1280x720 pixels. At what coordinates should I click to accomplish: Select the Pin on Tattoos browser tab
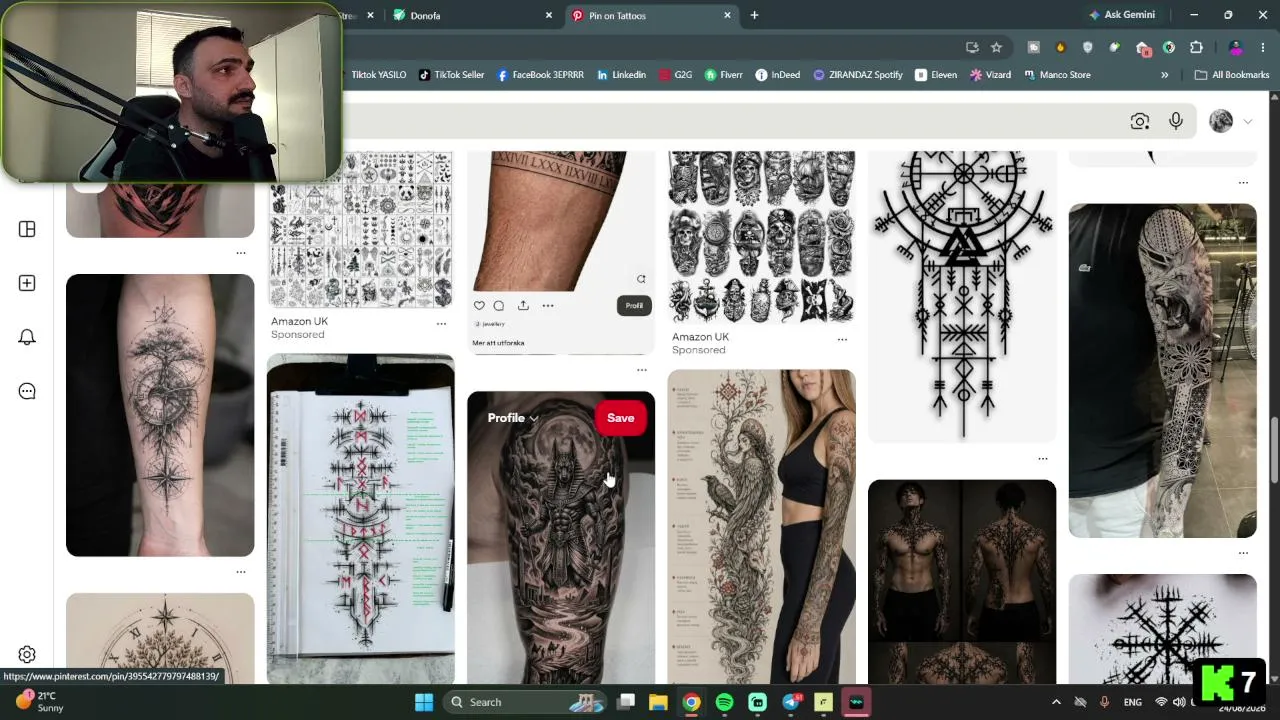[x=650, y=15]
